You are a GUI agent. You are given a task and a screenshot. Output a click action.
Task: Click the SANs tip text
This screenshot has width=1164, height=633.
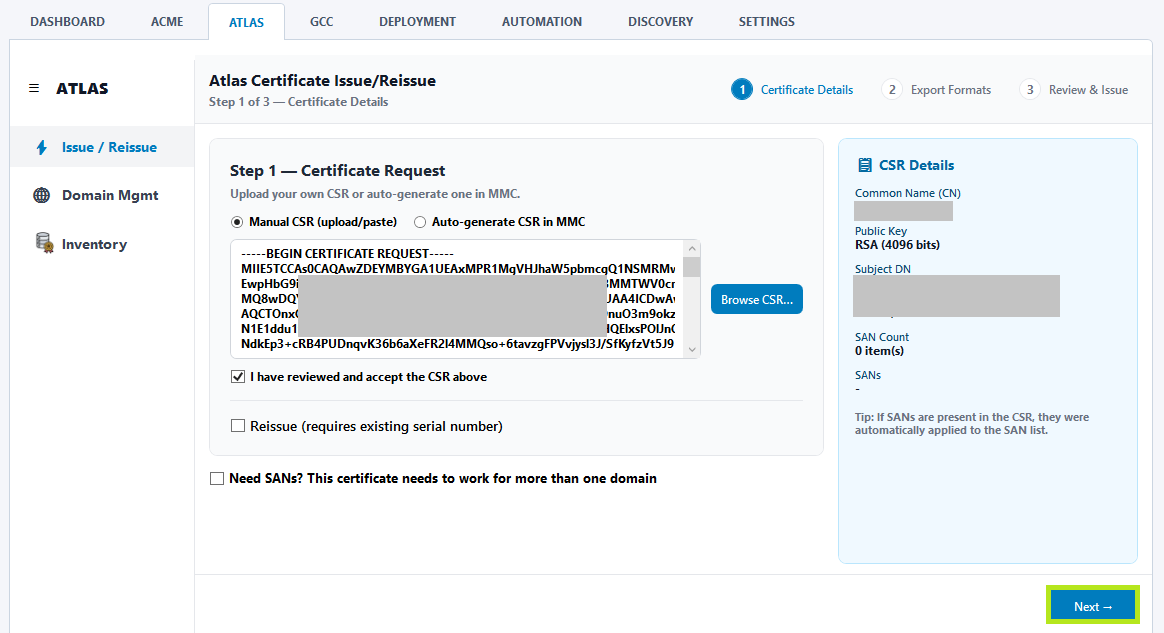click(972, 423)
